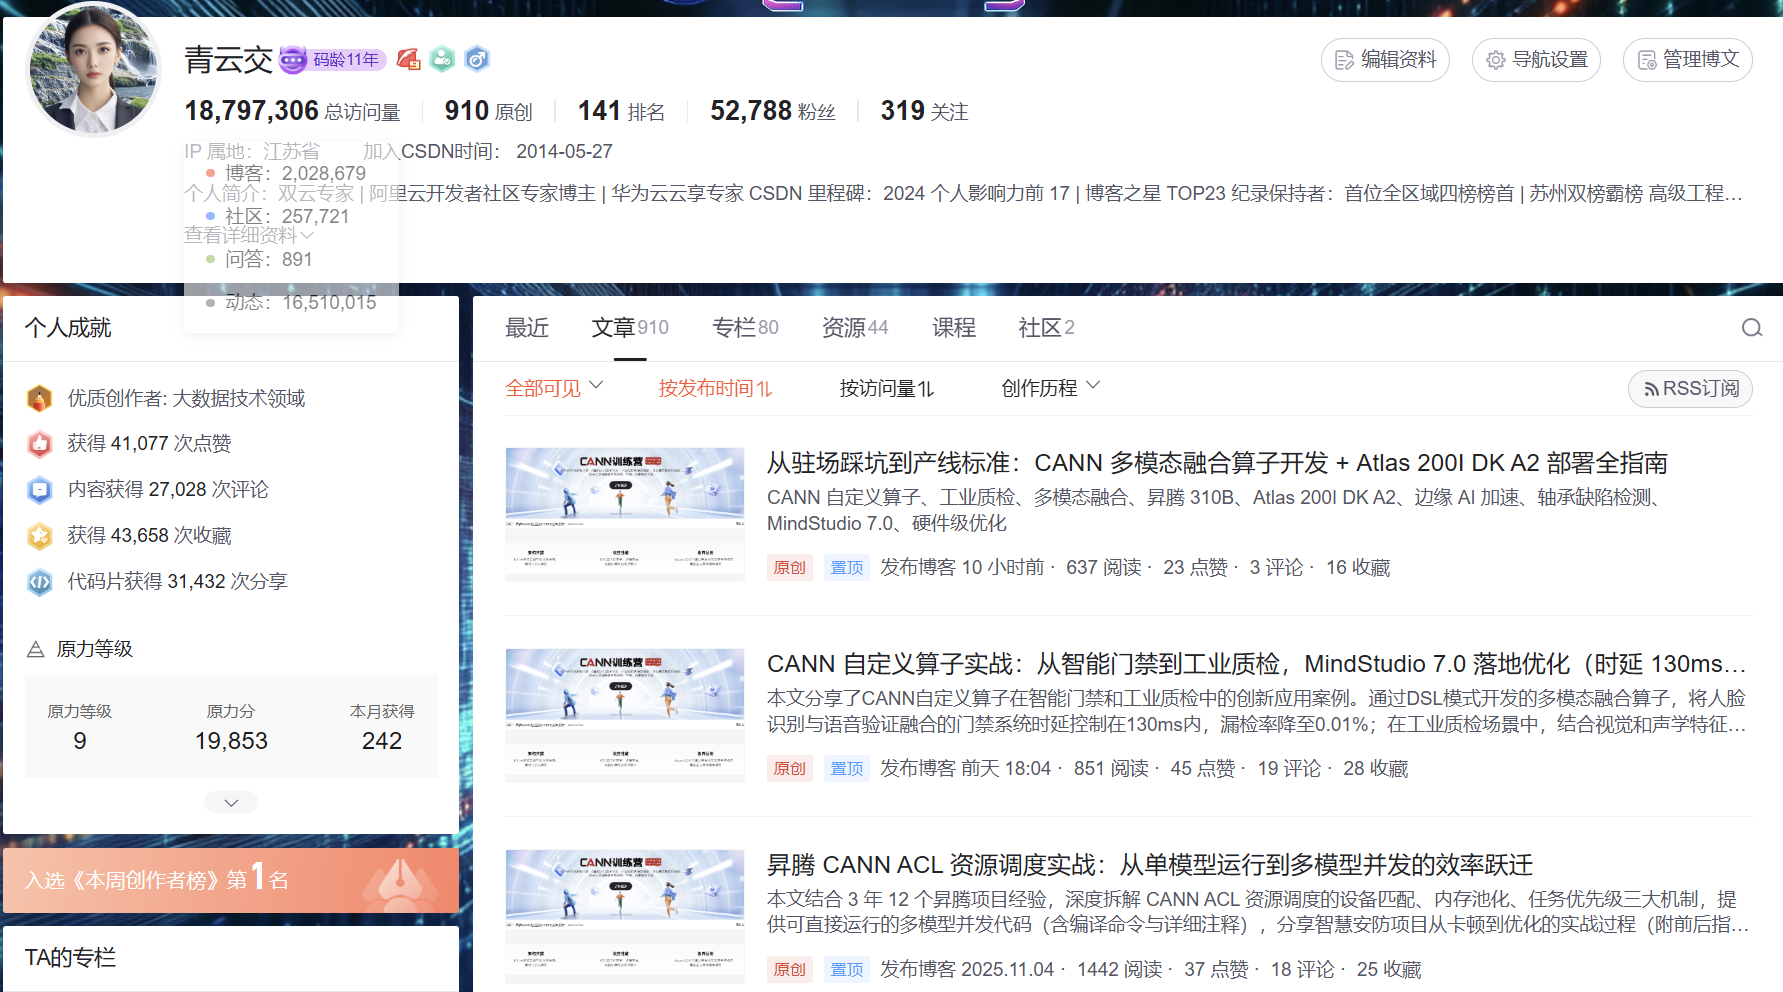The image size is (1783, 992).
Task: Click the green badge icon beside username
Action: point(442,60)
